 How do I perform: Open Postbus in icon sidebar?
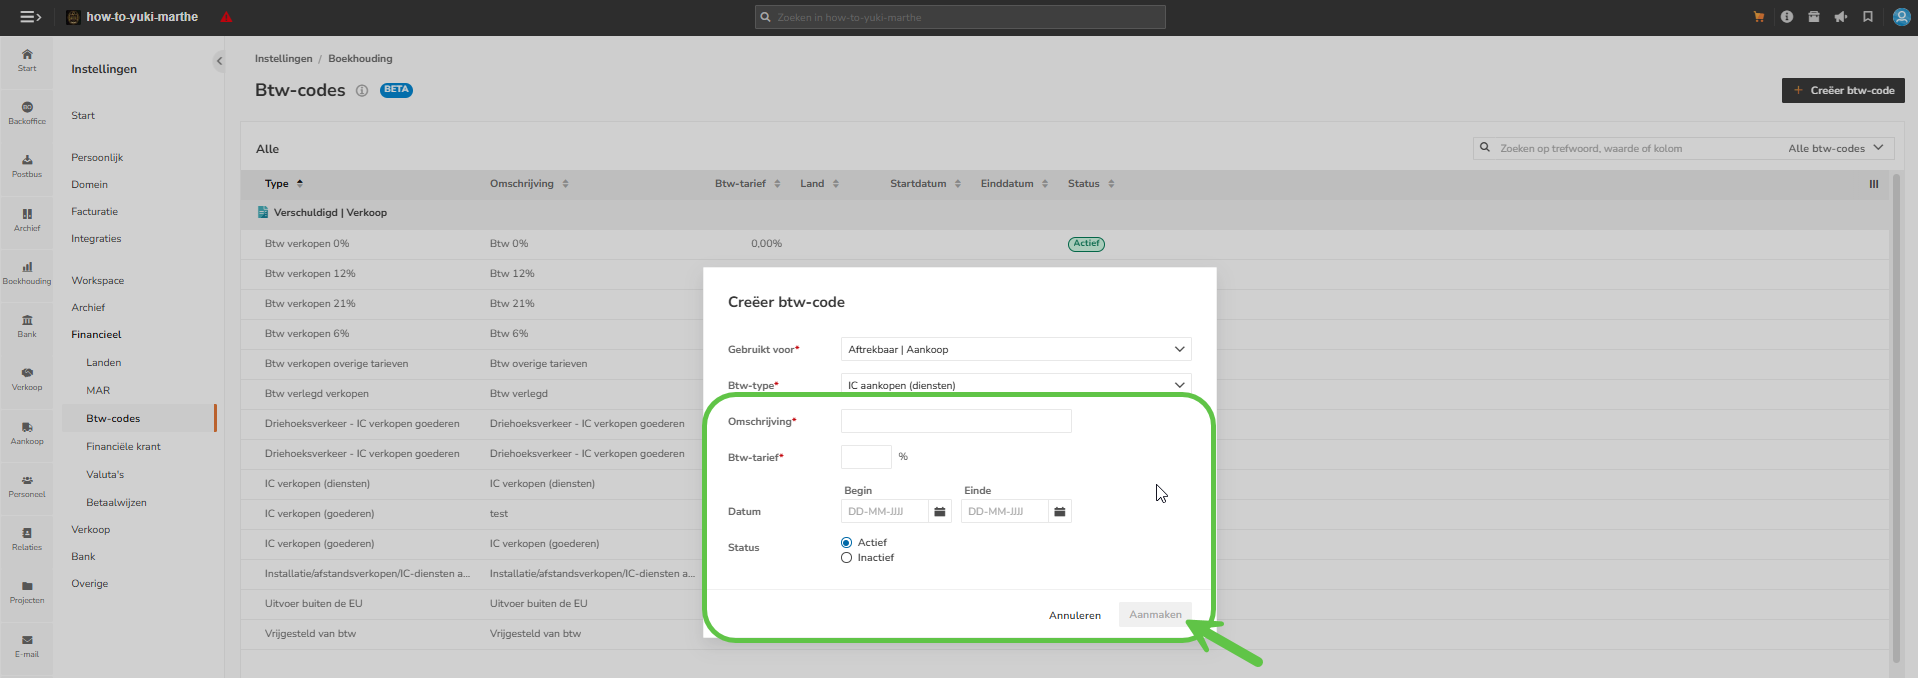[27, 166]
